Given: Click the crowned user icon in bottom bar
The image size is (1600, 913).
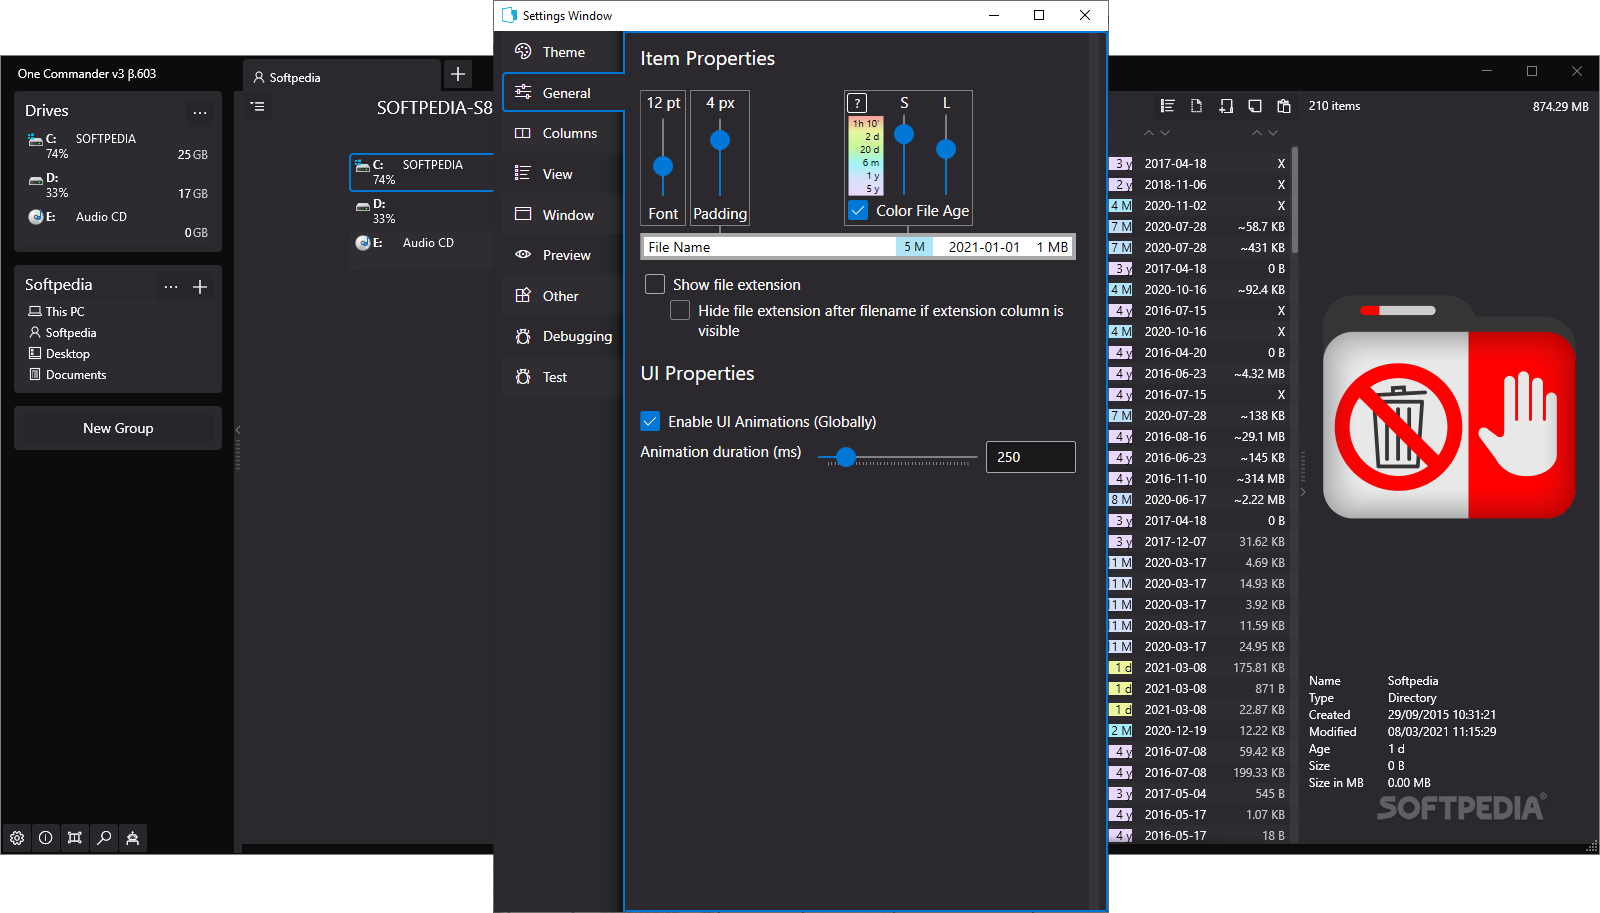Looking at the screenshot, I should [x=133, y=838].
